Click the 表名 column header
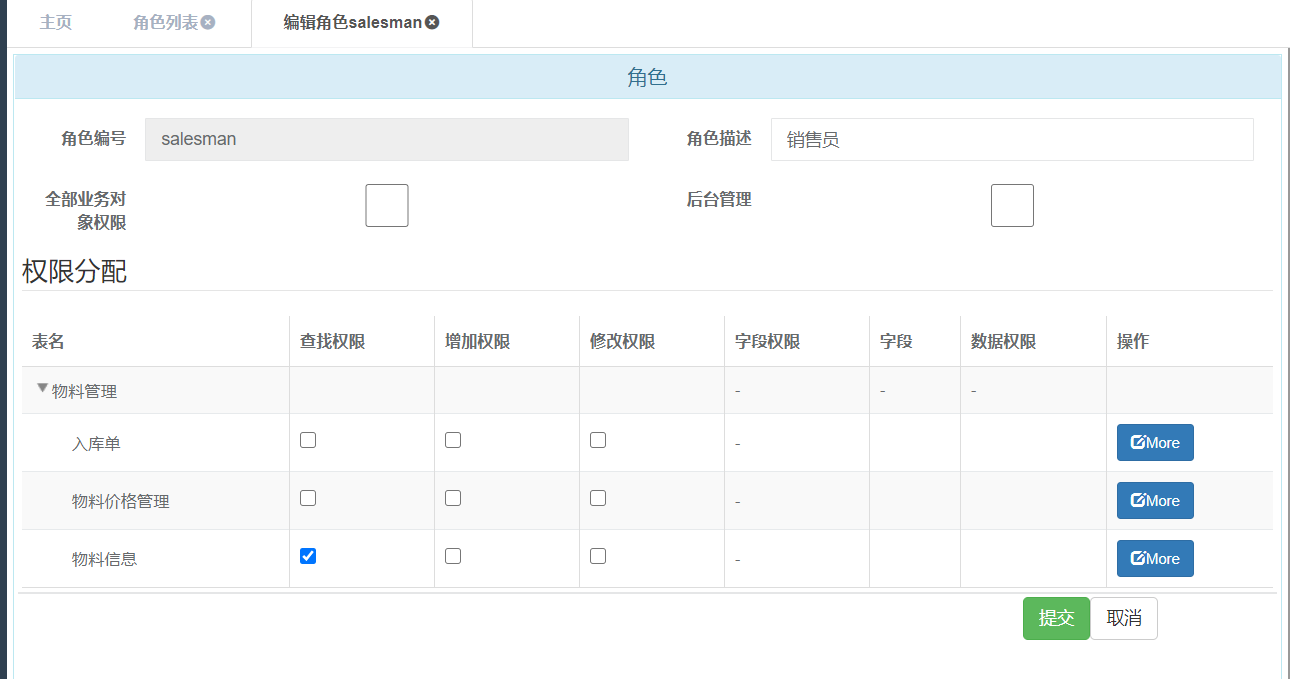This screenshot has width=1290, height=679. point(48,342)
